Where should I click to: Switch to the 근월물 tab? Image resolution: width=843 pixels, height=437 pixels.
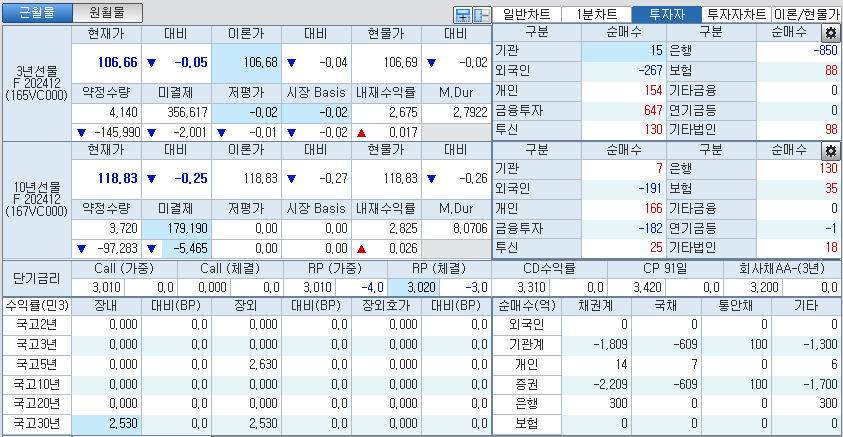pyautogui.click(x=37, y=12)
